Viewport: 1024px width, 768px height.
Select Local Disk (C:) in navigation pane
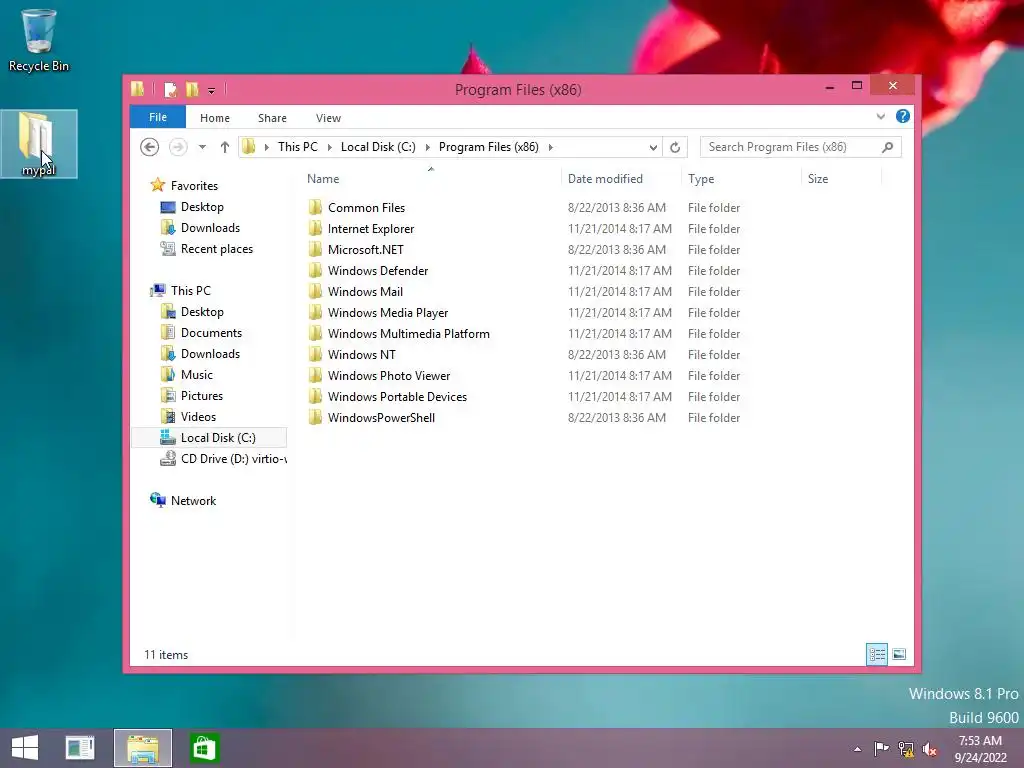tap(209, 438)
